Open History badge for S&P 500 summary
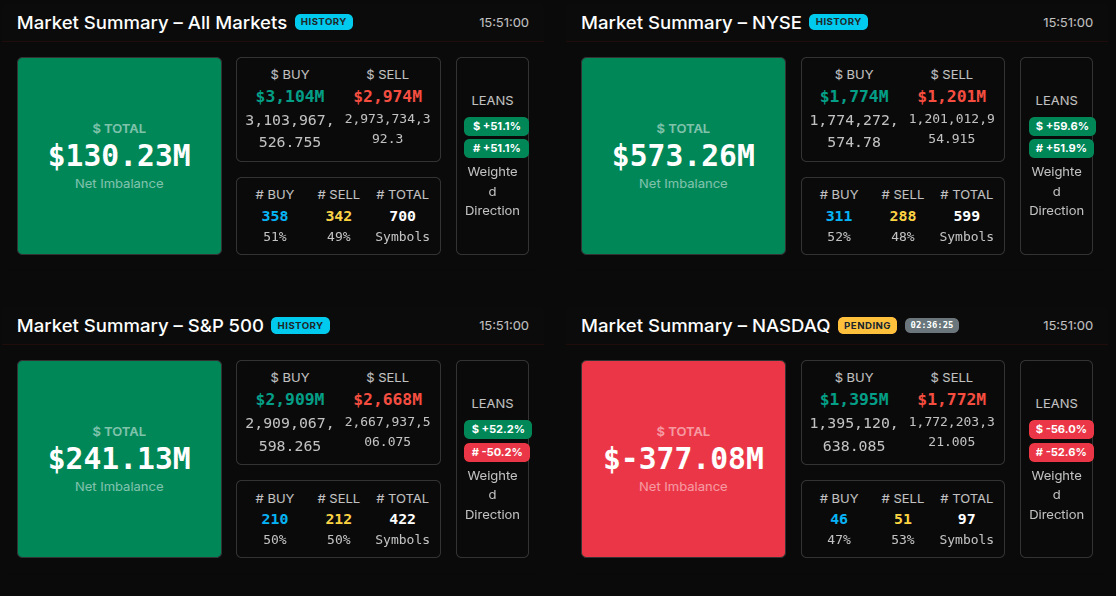The height and width of the screenshot is (596, 1116). pyautogui.click(x=300, y=325)
